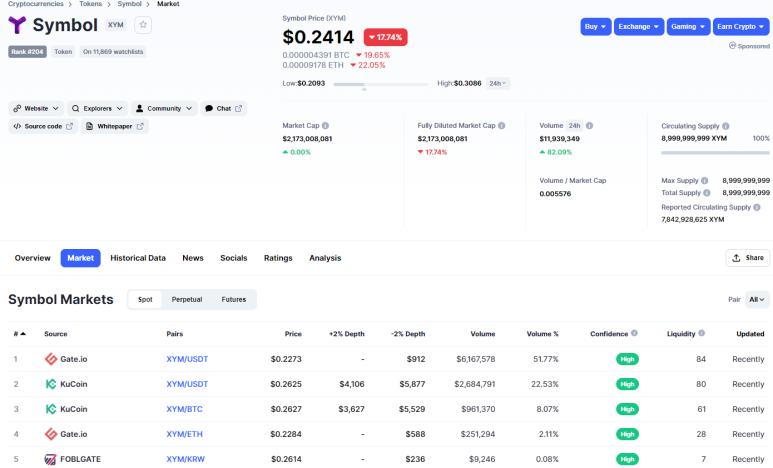Sort by Liquidity column header
773x468 pixels.
(681, 334)
